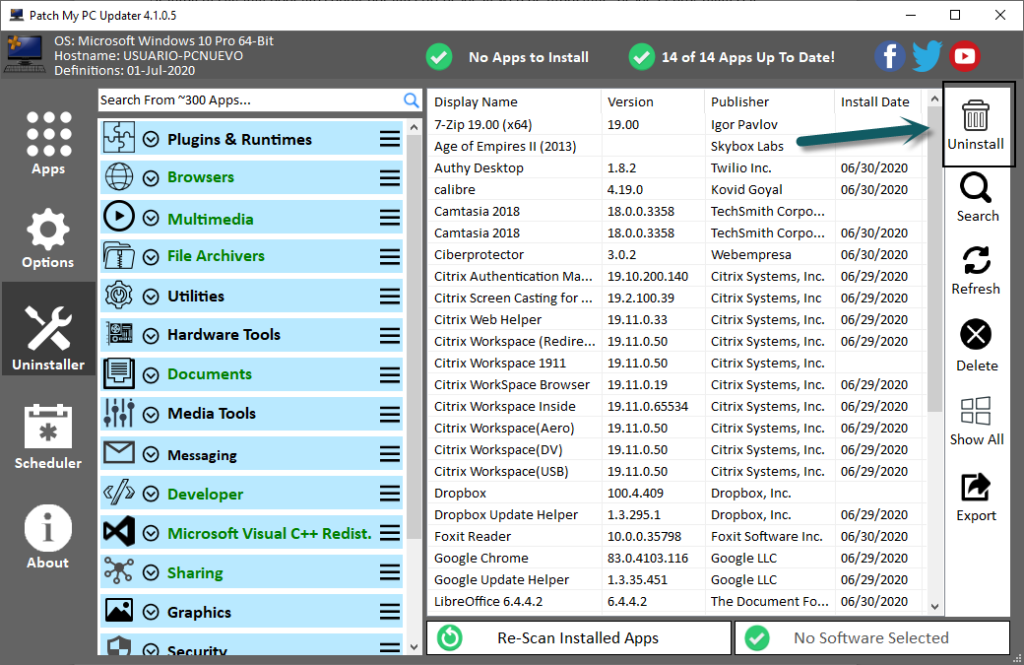This screenshot has height=665, width=1024.
Task: Expand the Documents category chevron
Action: [151, 375]
